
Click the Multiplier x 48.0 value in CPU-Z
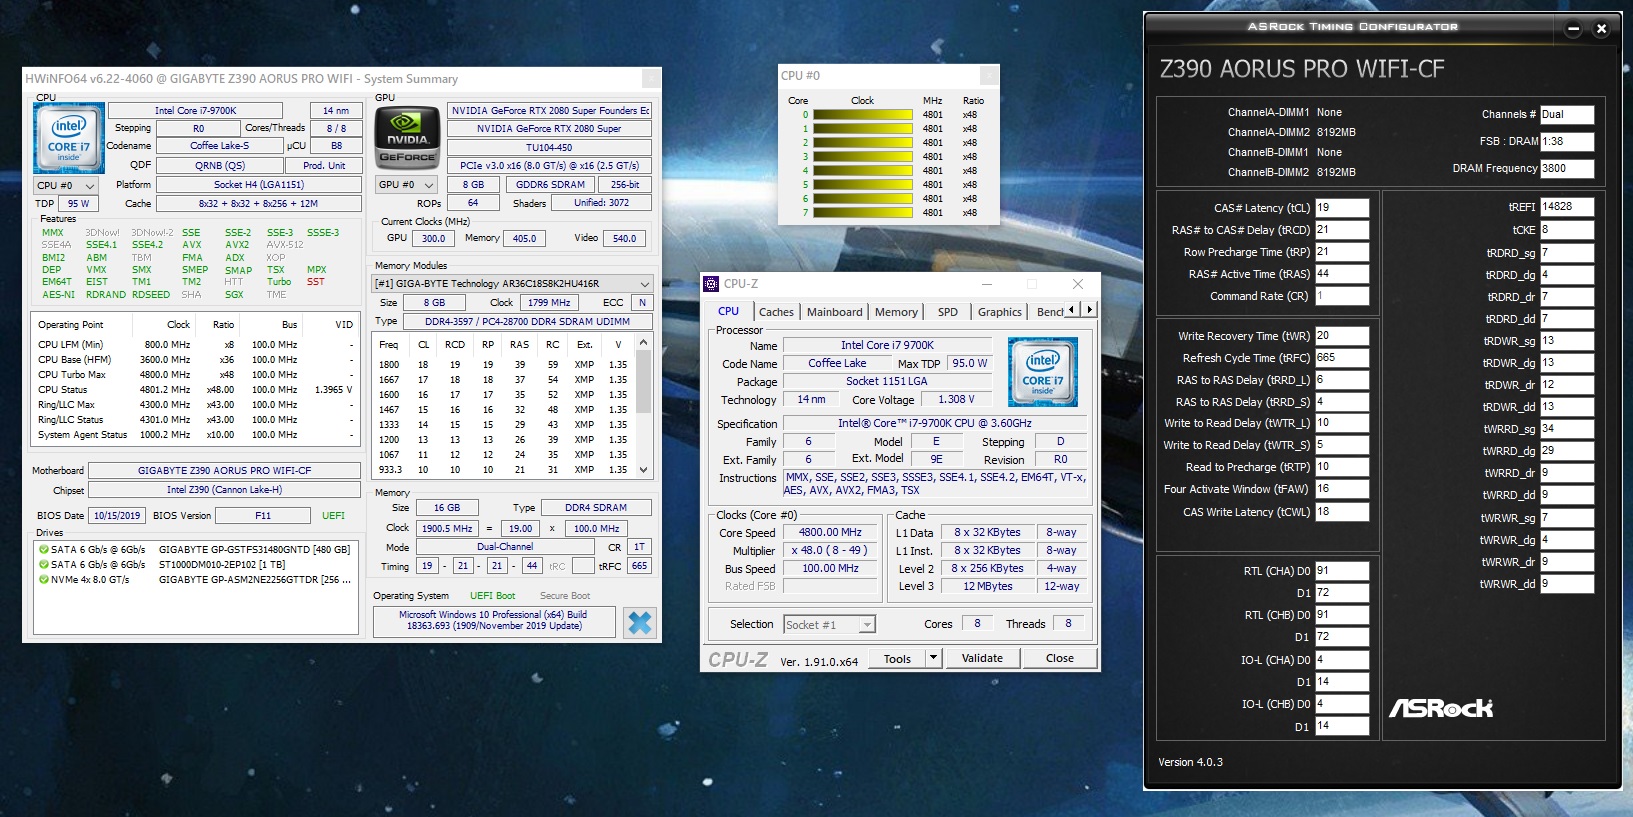(830, 551)
